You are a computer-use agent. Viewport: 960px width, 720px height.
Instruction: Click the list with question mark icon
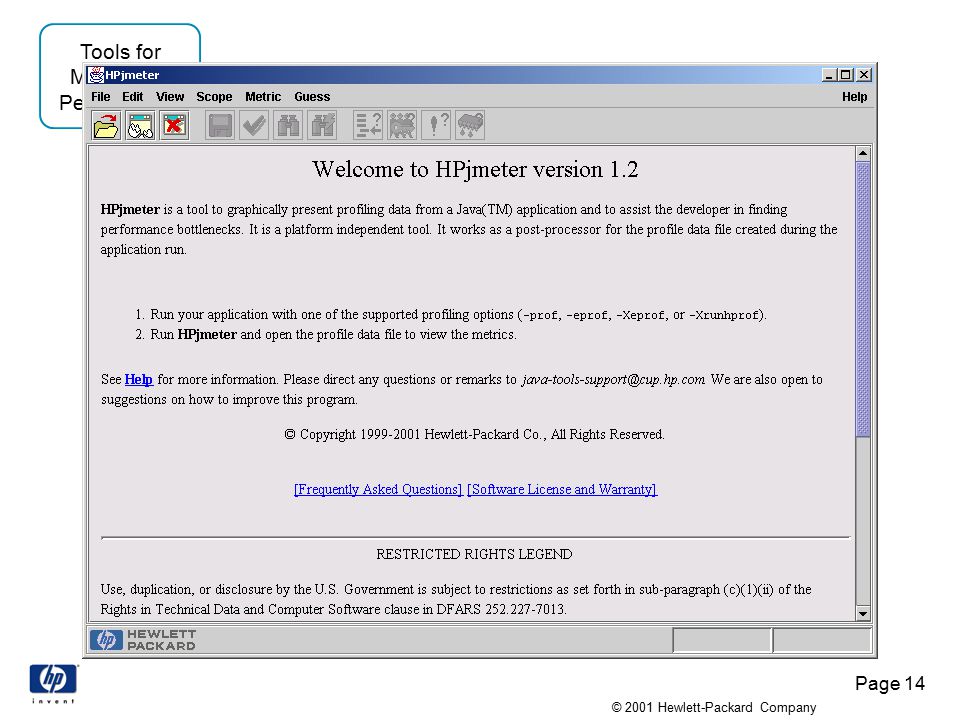click(x=368, y=126)
